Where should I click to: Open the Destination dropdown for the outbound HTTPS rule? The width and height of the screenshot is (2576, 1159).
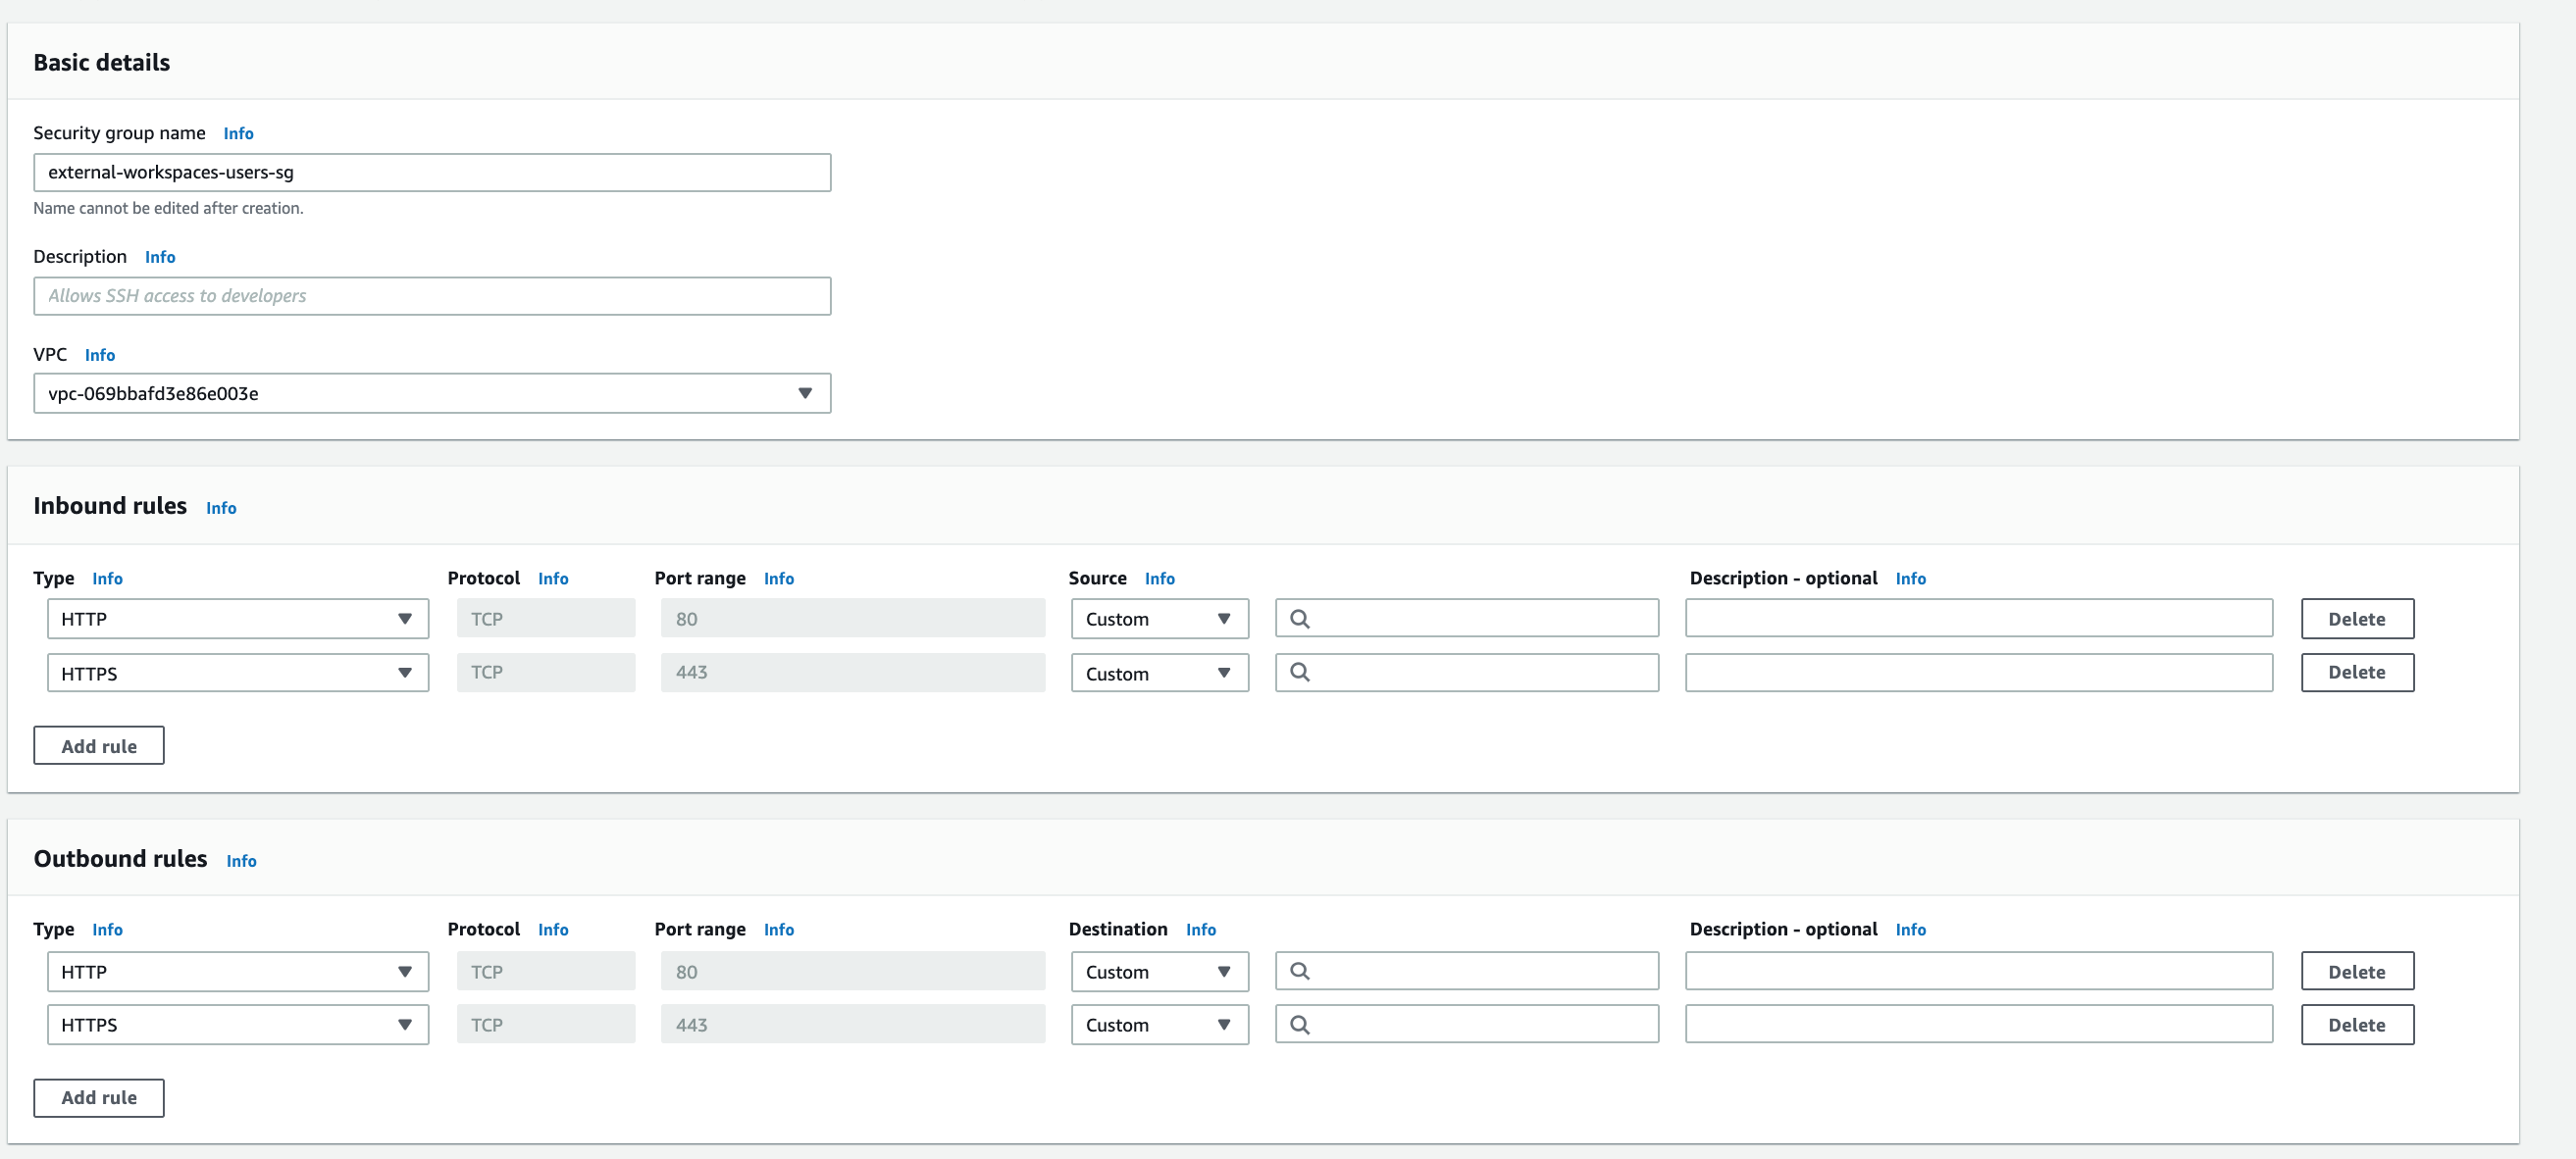(x=1159, y=1024)
